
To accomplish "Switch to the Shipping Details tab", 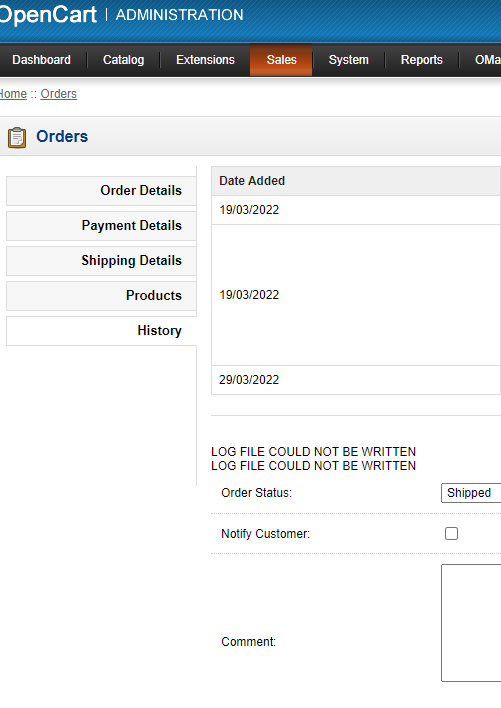I will tap(101, 261).
